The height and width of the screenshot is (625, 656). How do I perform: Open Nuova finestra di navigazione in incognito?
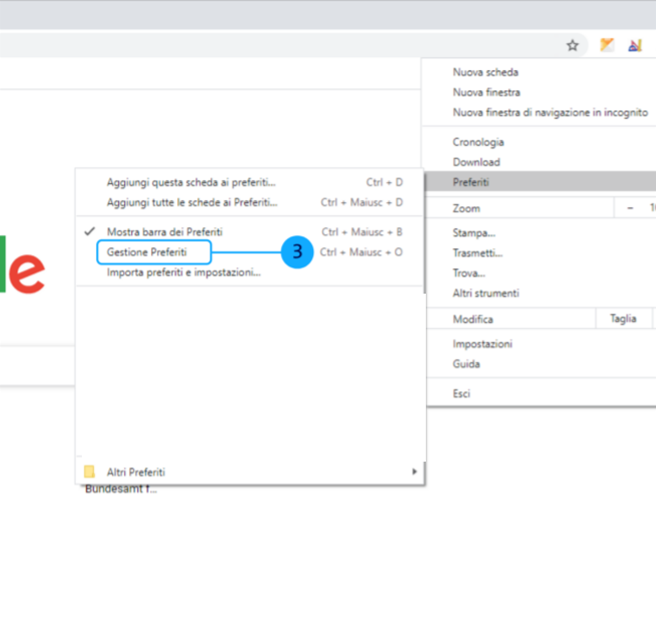click(549, 112)
